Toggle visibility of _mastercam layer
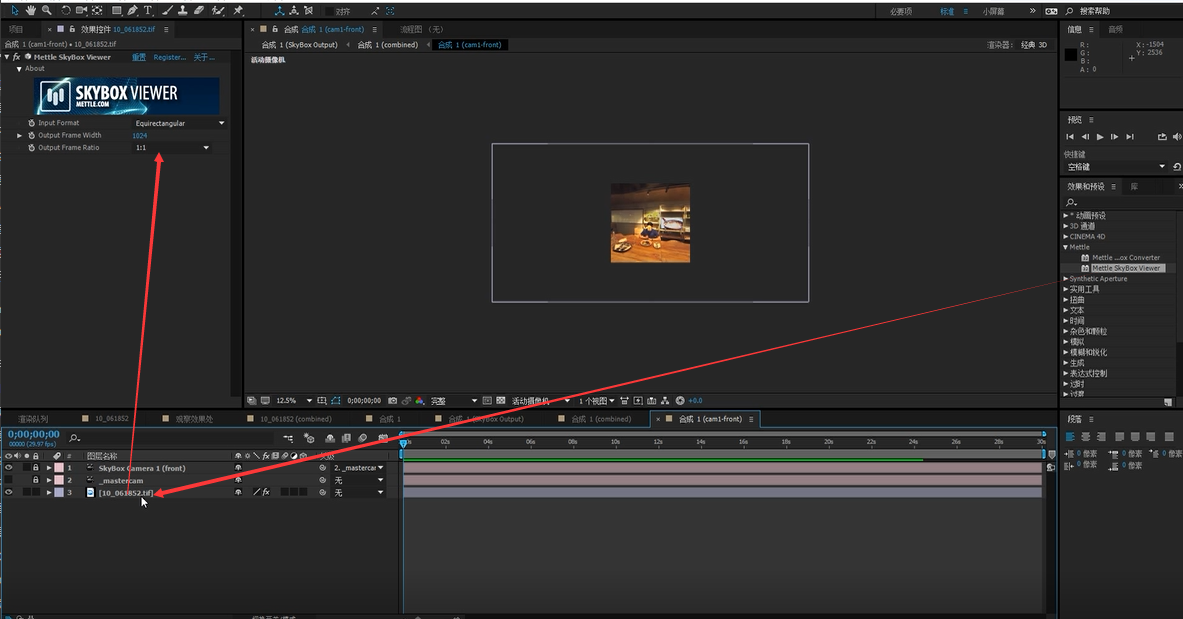This screenshot has height=619, width=1183. click(9, 480)
